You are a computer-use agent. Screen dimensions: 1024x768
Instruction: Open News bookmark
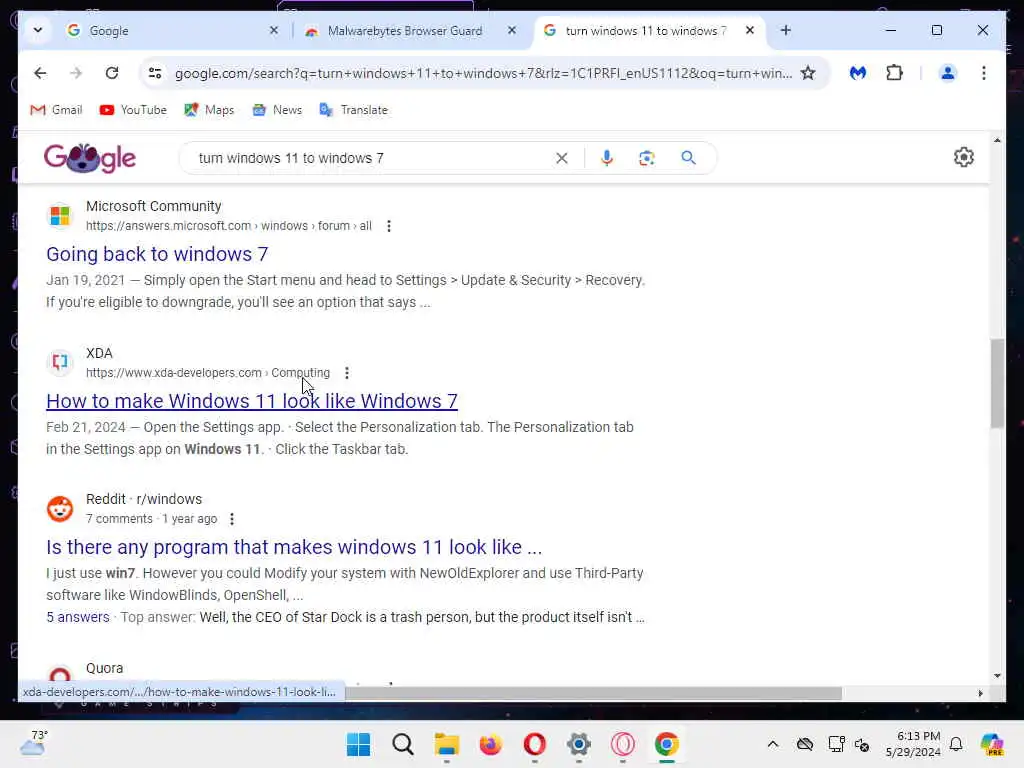pyautogui.click(x=278, y=110)
